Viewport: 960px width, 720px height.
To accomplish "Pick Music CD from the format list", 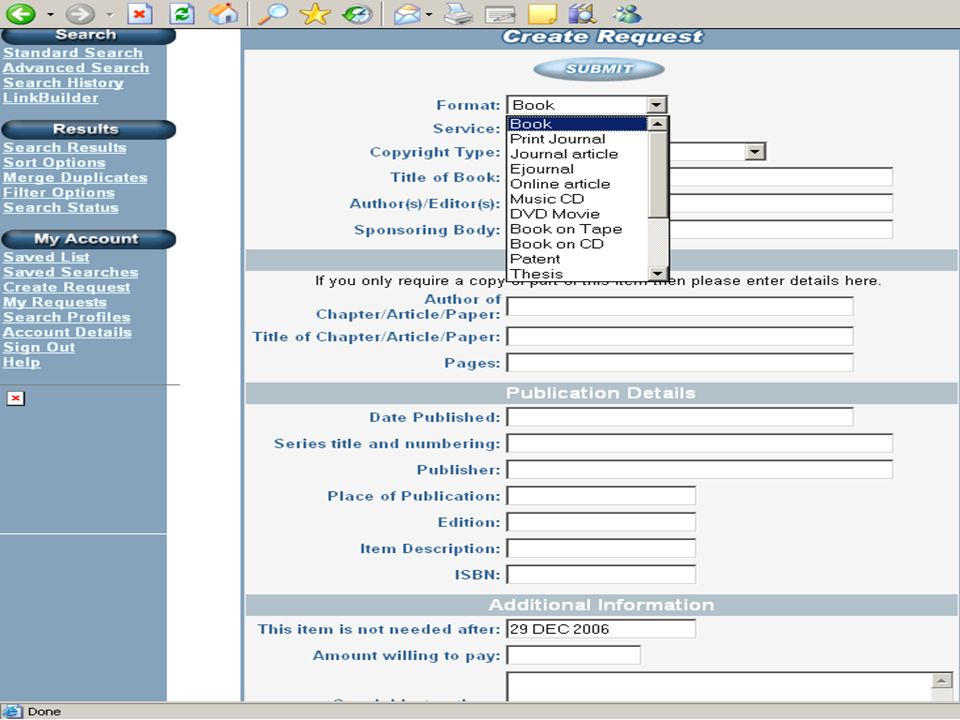I will pyautogui.click(x=577, y=199).
